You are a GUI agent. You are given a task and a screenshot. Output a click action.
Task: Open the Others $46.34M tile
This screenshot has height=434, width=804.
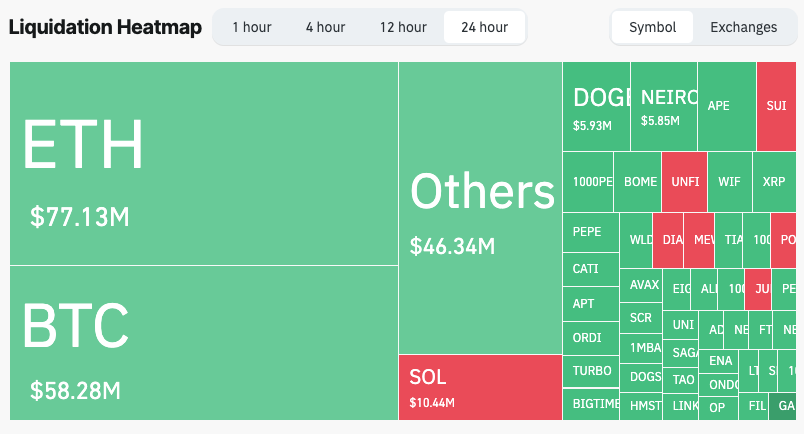[480, 208]
